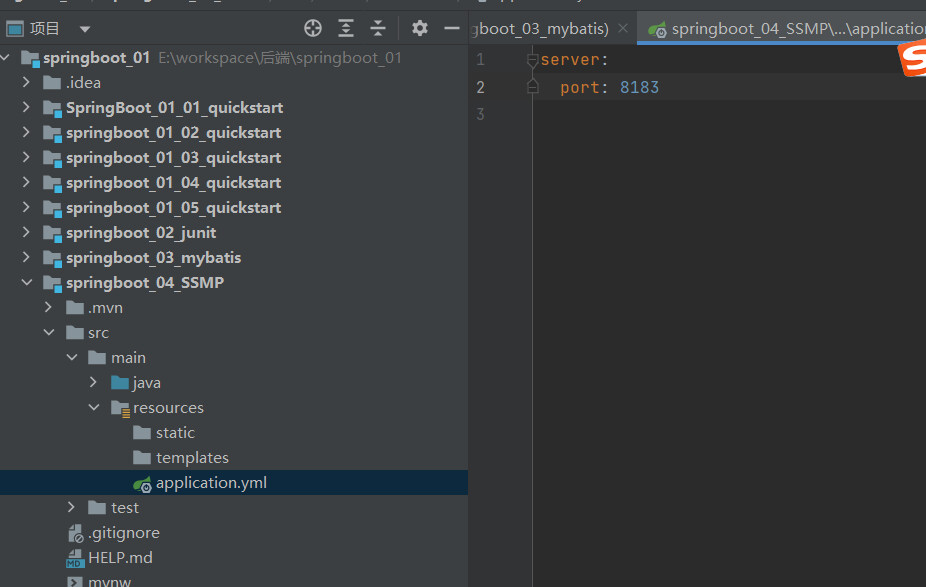Select springboot_01_02_quickstart in the tree
Screen dimensions: 926x587
click(173, 133)
